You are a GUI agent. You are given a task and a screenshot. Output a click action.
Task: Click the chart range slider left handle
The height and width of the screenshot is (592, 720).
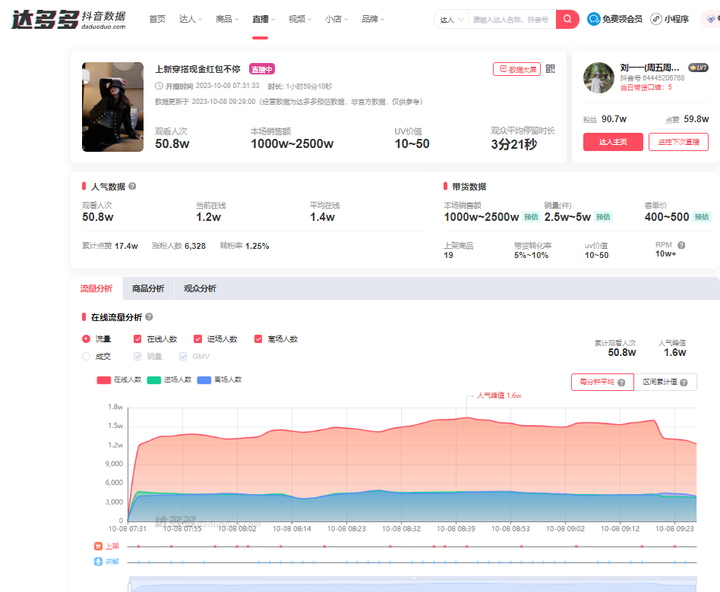click(129, 586)
